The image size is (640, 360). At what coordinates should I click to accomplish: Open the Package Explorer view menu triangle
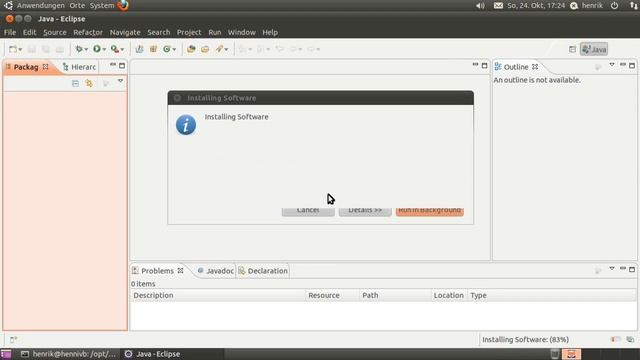(120, 81)
